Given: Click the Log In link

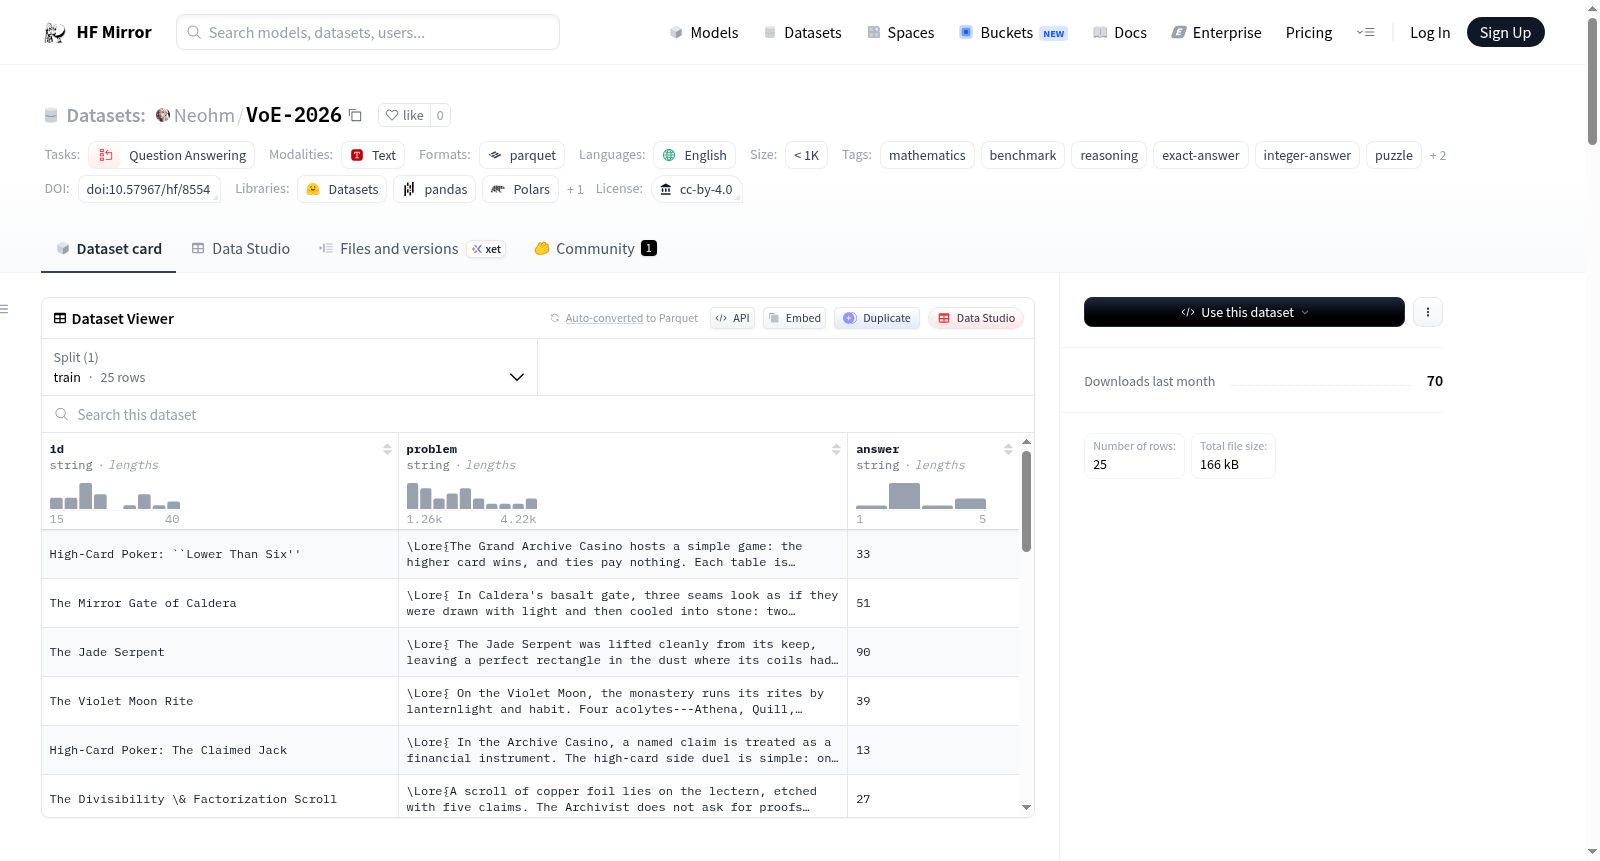Looking at the screenshot, I should (1430, 32).
